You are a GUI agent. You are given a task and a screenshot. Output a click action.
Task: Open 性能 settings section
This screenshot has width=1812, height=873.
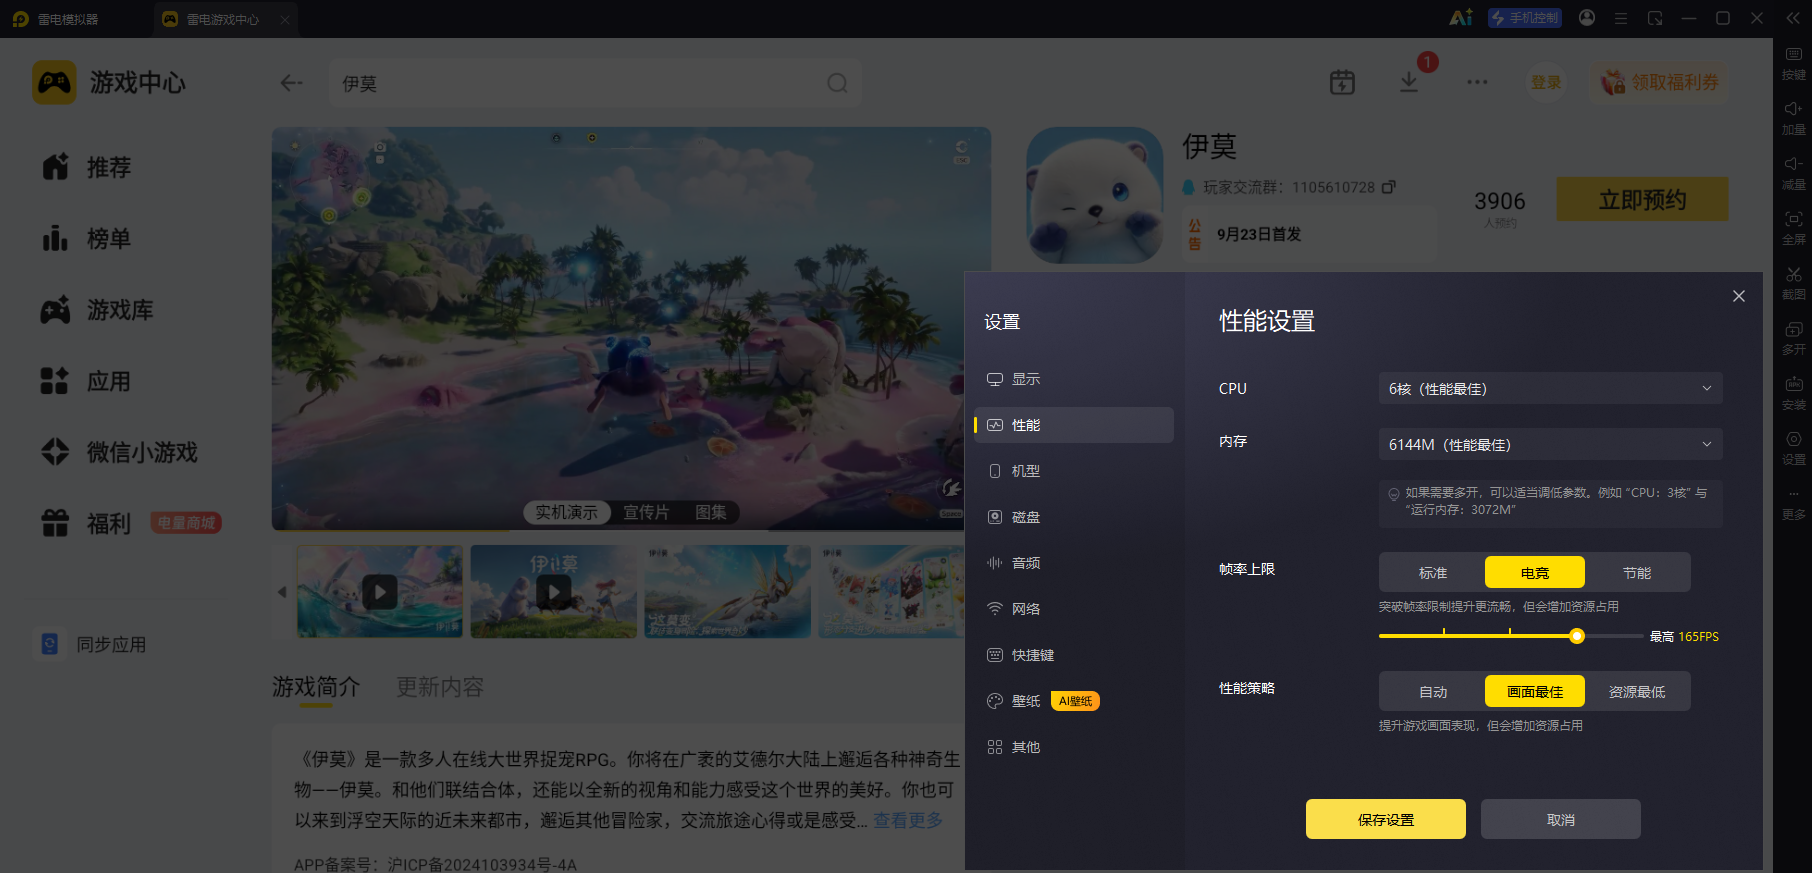pos(1074,425)
